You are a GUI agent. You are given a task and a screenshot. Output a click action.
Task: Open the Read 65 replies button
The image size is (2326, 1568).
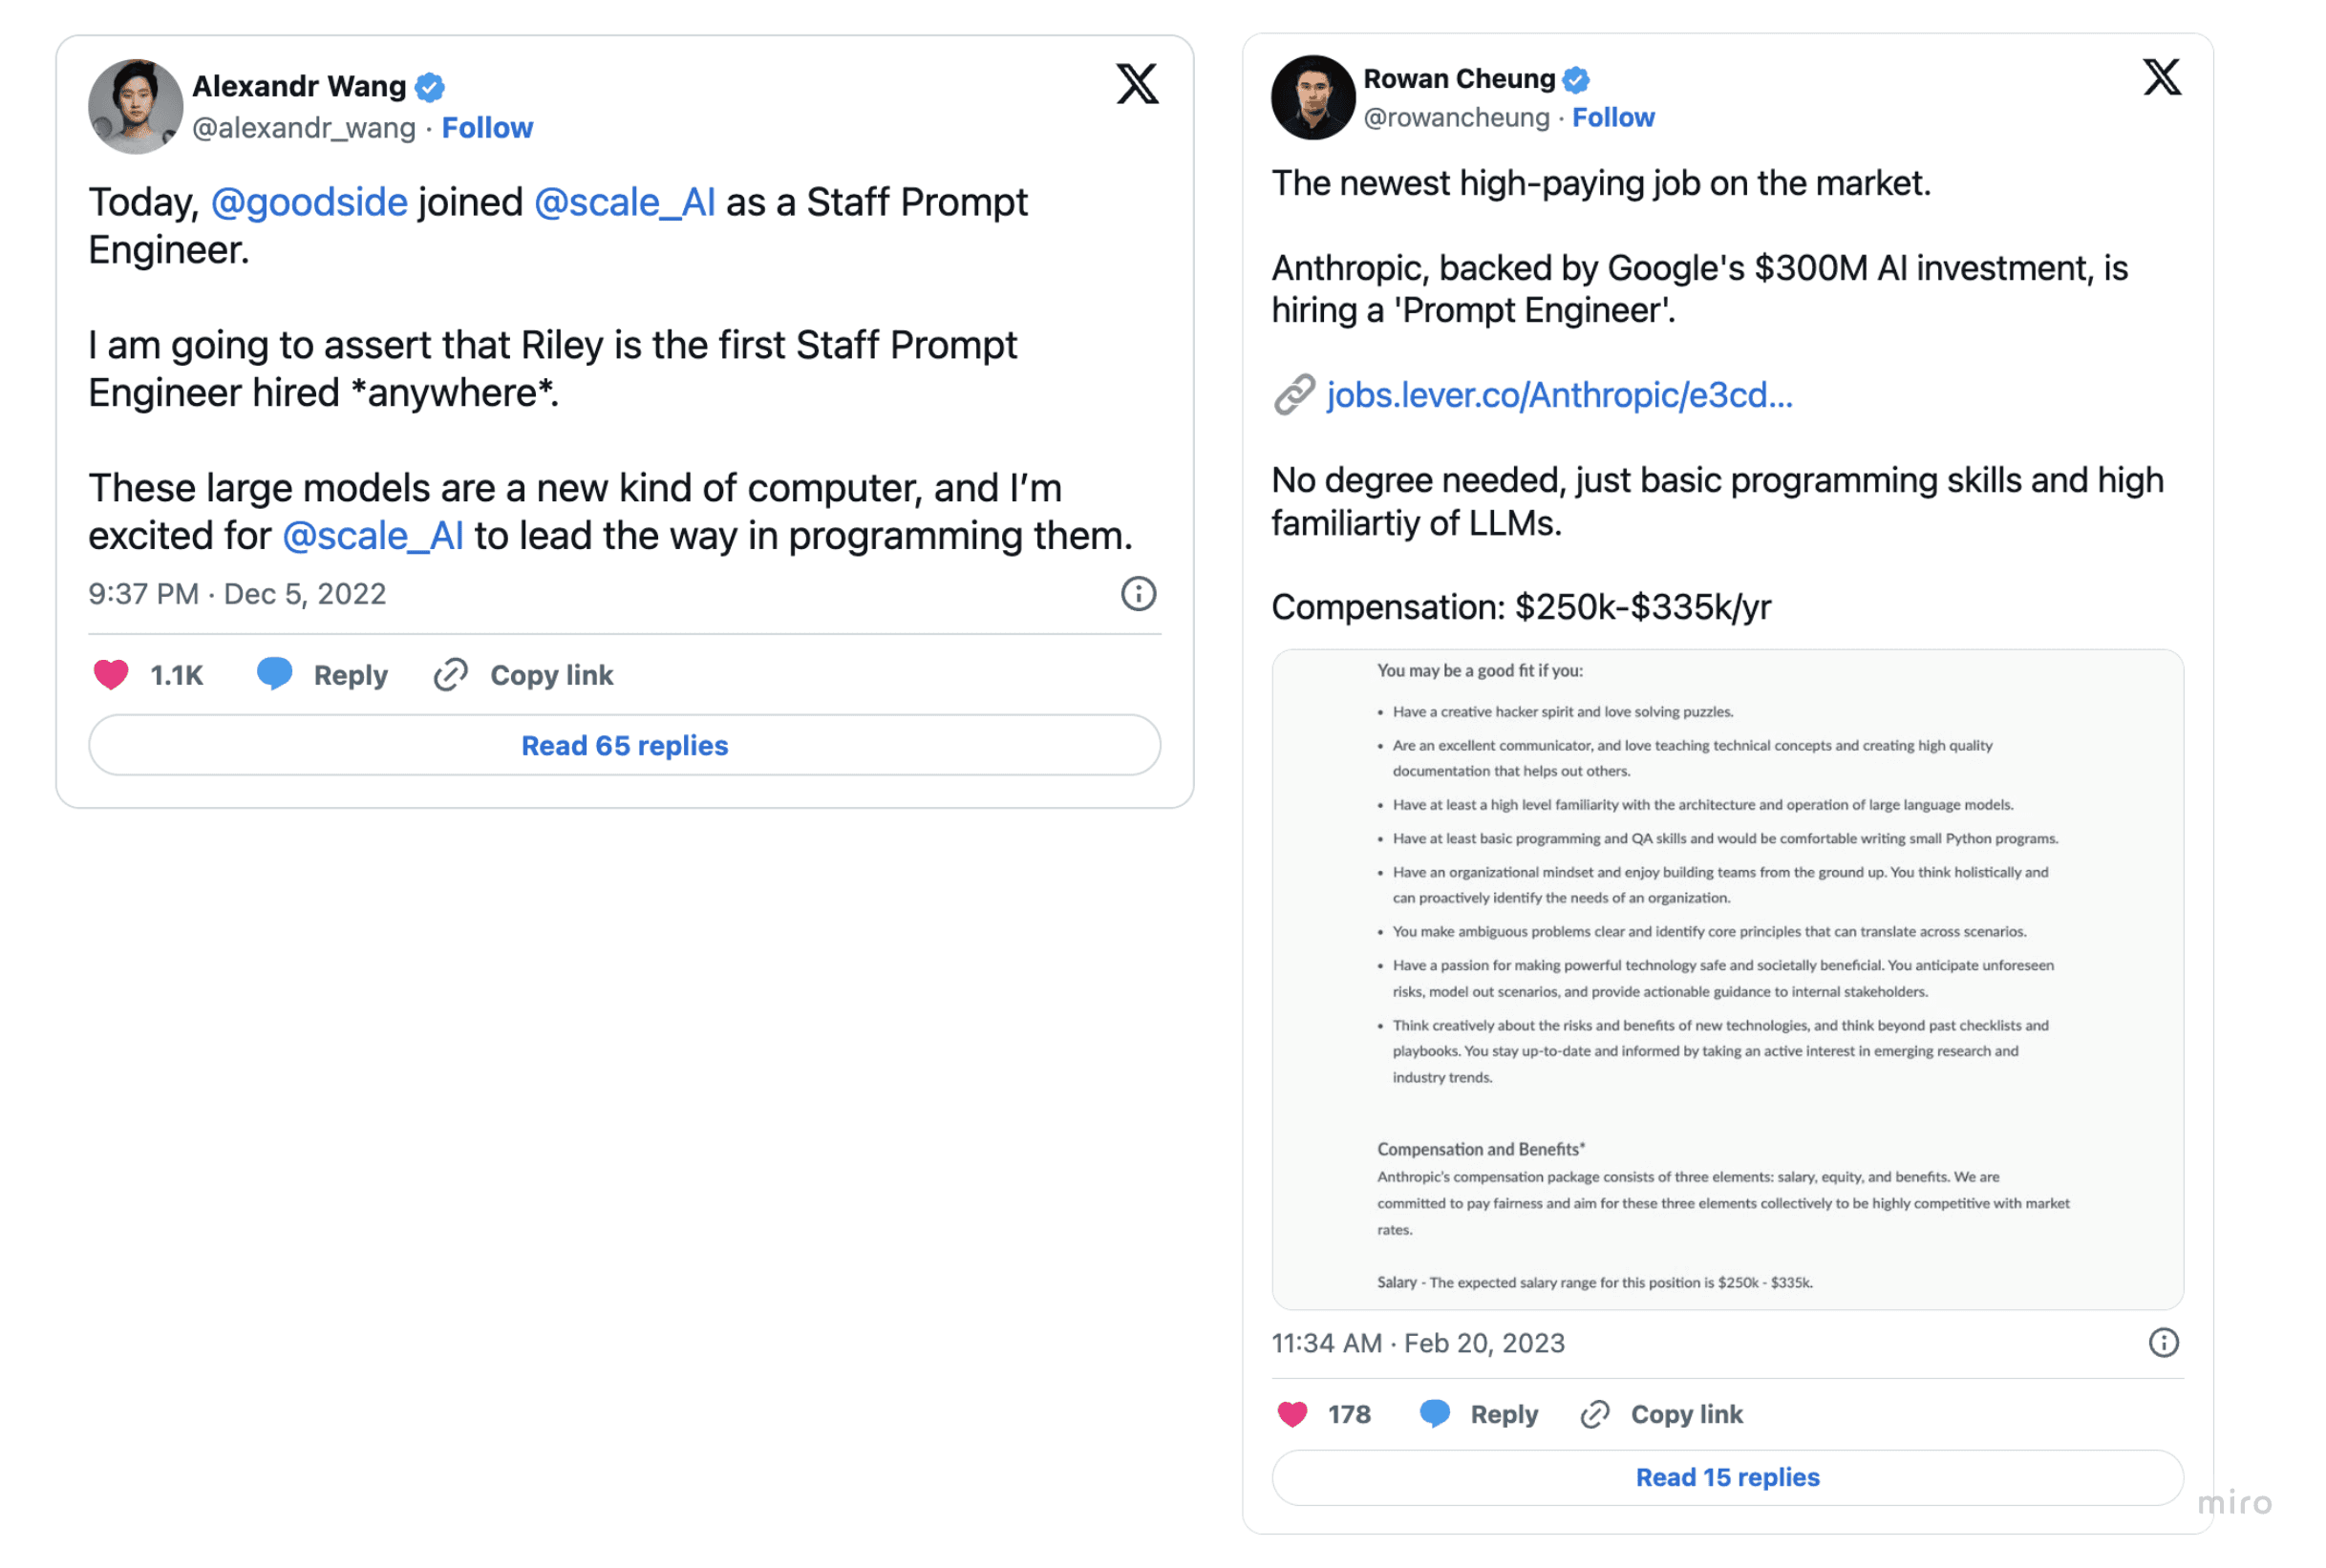624,745
